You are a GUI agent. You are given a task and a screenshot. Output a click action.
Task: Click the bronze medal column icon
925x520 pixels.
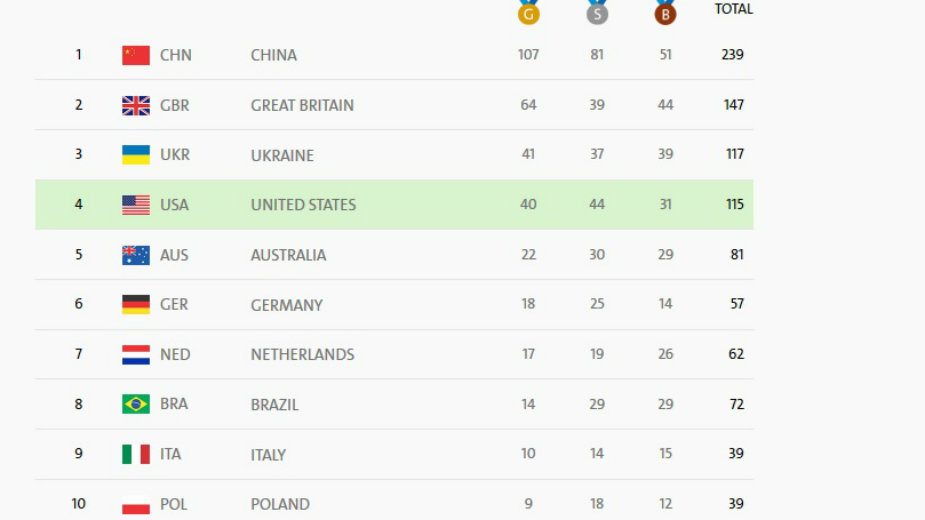[x=665, y=13]
